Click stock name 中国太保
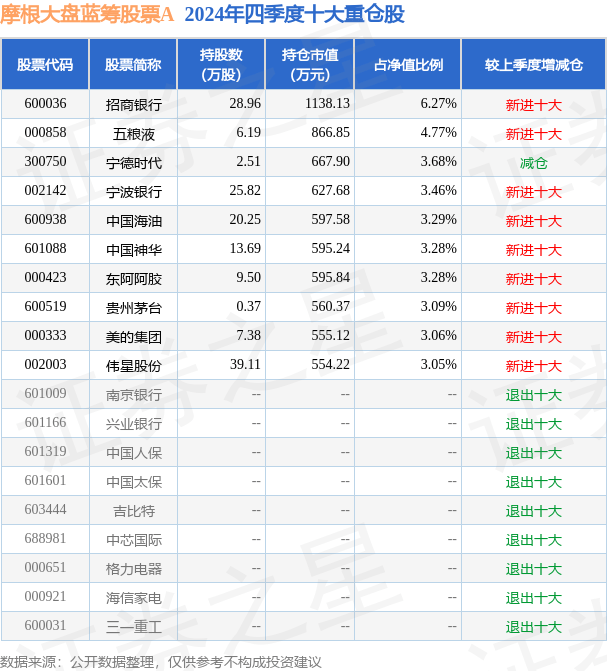This screenshot has height=671, width=607. (x=134, y=481)
